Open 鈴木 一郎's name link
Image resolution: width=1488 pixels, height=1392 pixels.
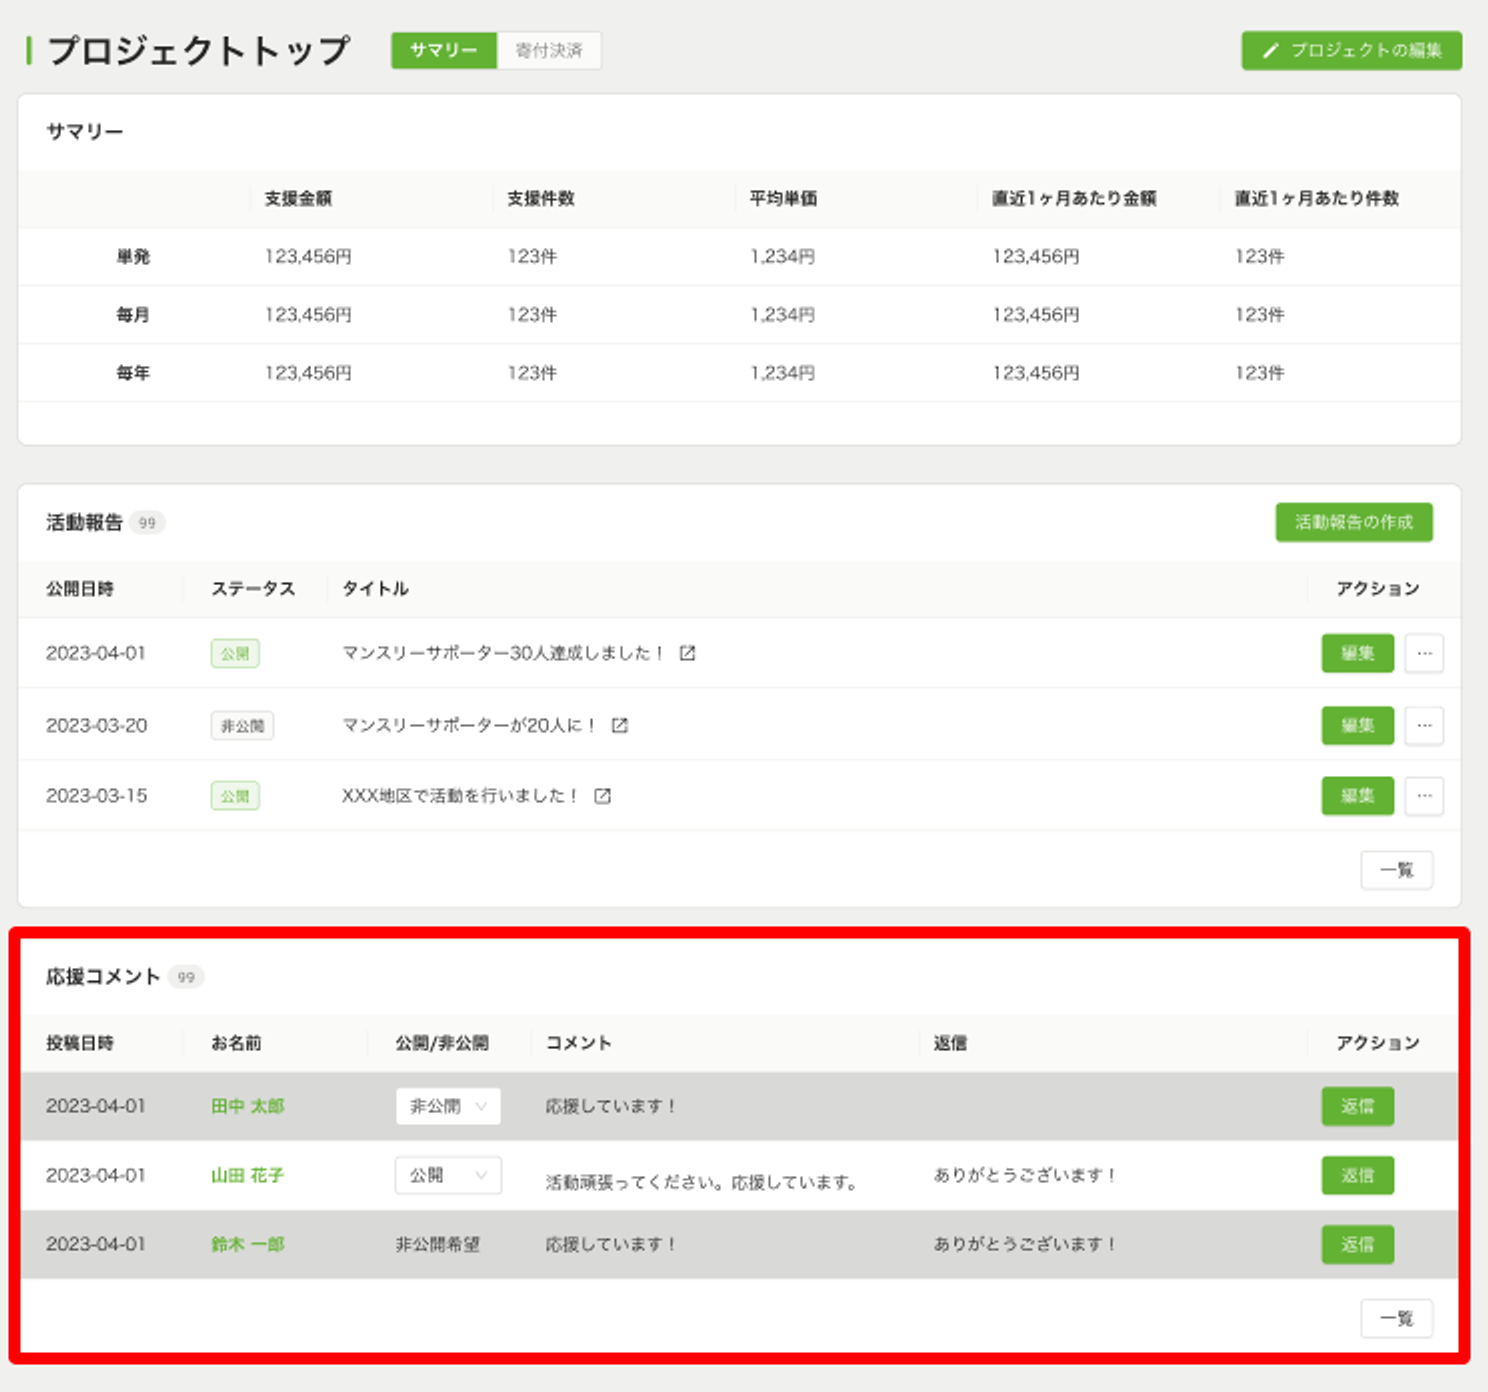(x=247, y=1244)
